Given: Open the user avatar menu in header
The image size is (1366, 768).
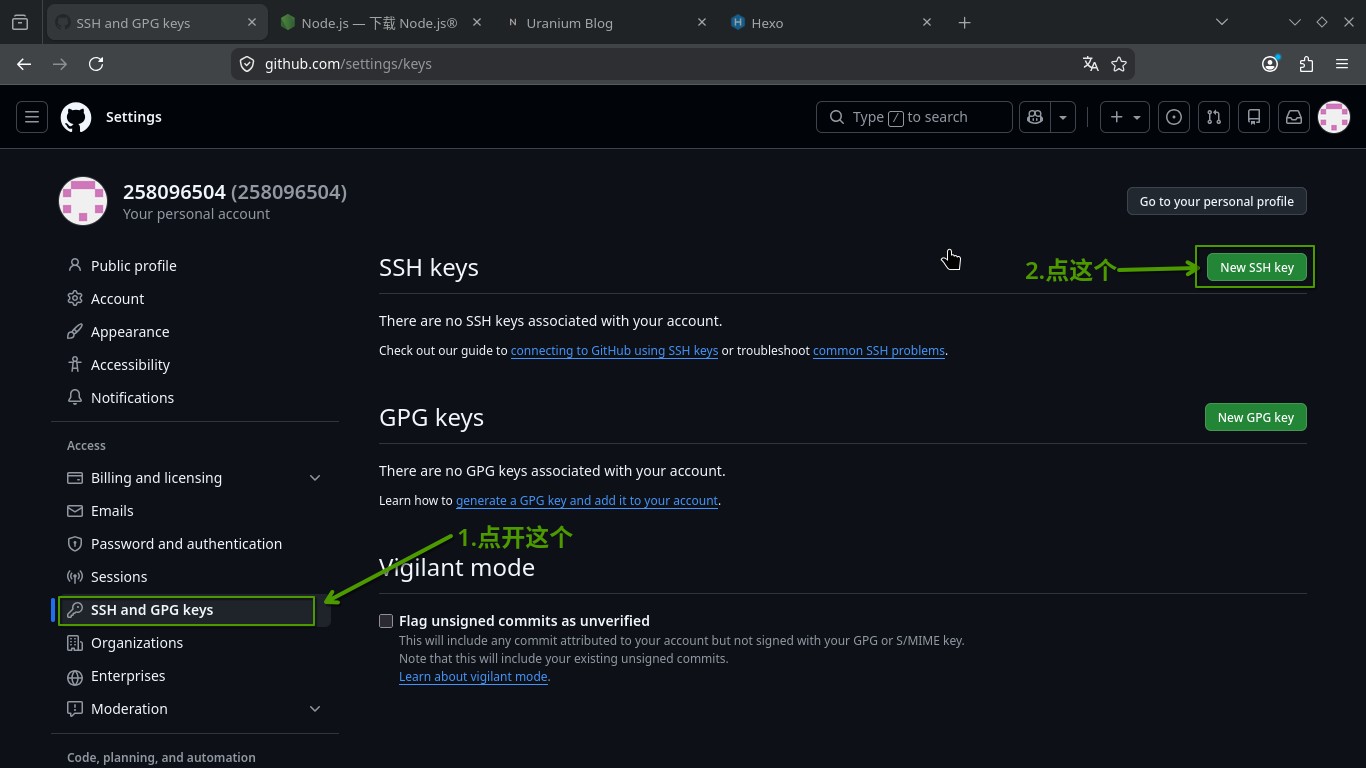Looking at the screenshot, I should tap(1334, 117).
